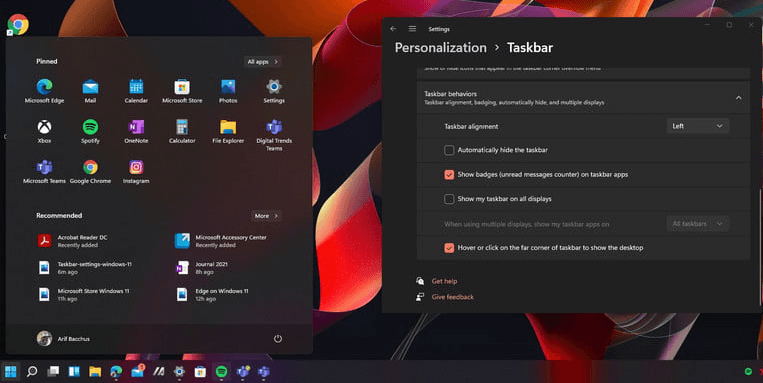
Task: Uncheck Hover or click far corner option
Action: [449, 248]
